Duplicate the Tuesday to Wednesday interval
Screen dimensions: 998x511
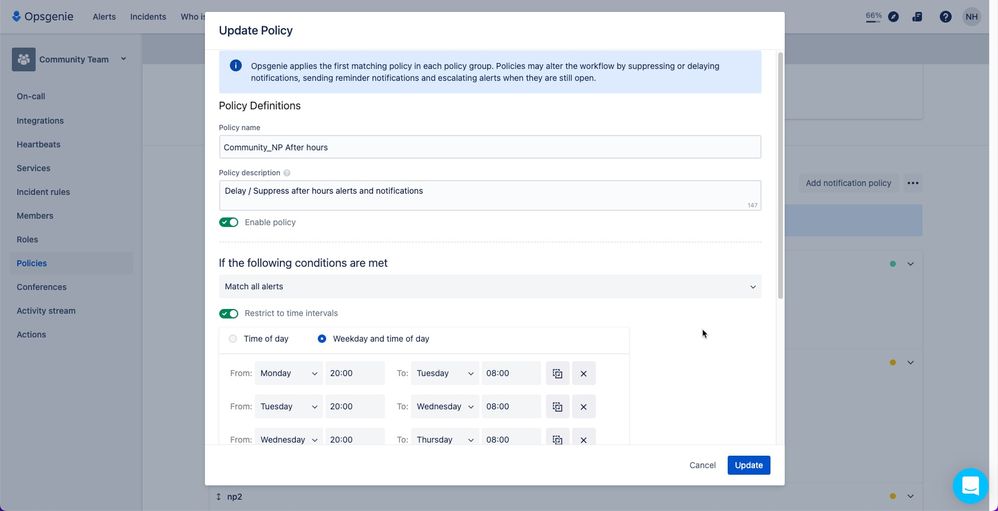pos(558,407)
